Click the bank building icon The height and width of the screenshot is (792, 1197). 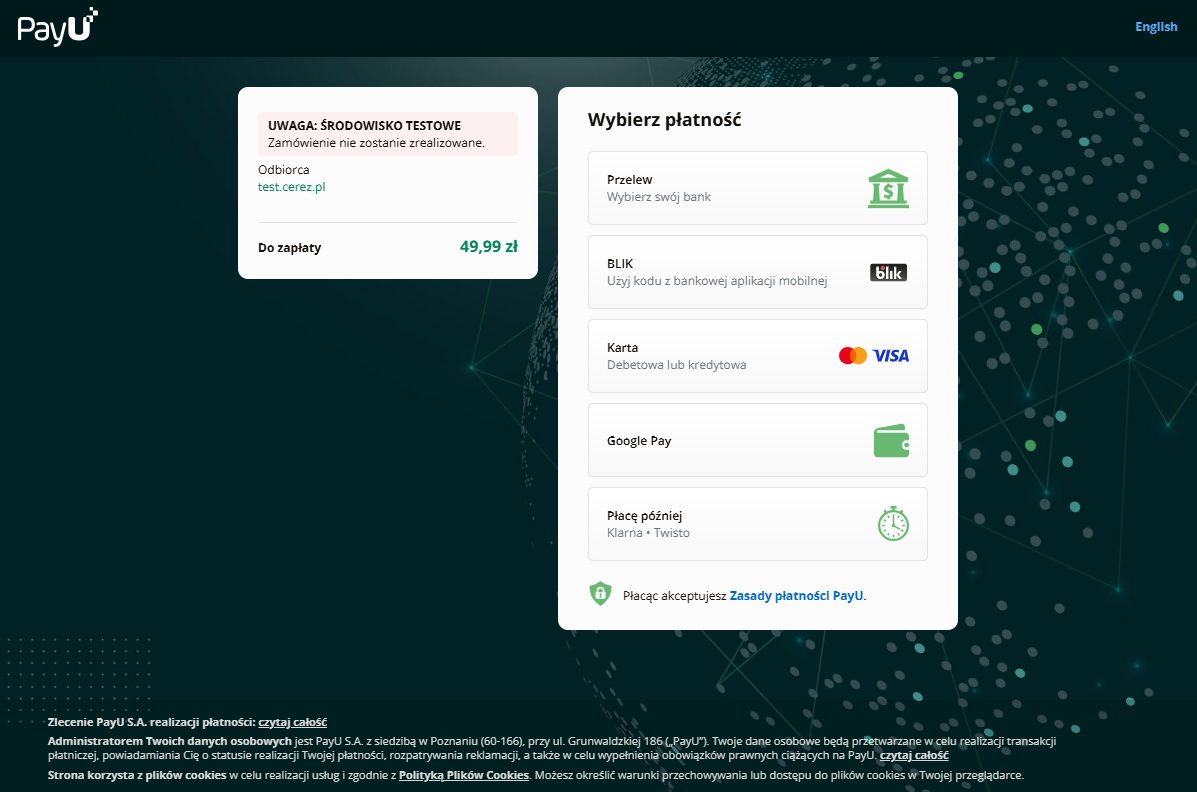coord(888,188)
